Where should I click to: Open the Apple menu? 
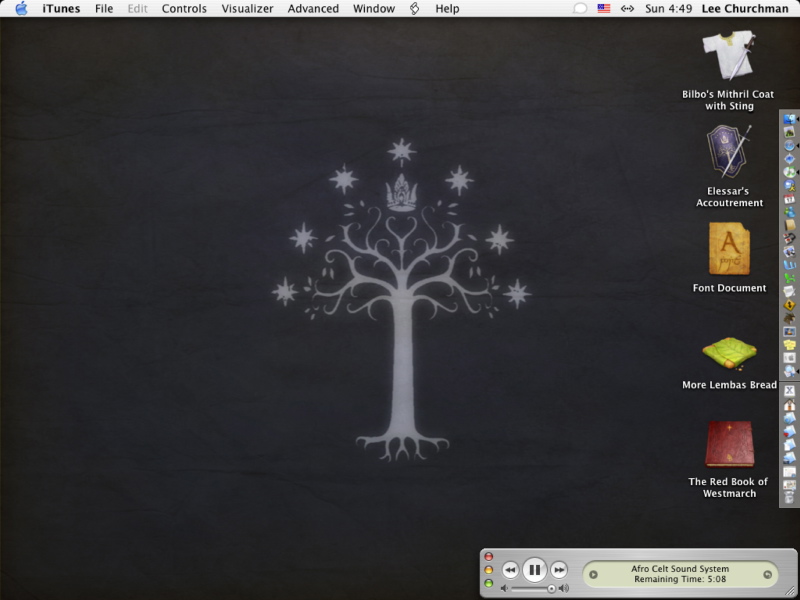21,8
